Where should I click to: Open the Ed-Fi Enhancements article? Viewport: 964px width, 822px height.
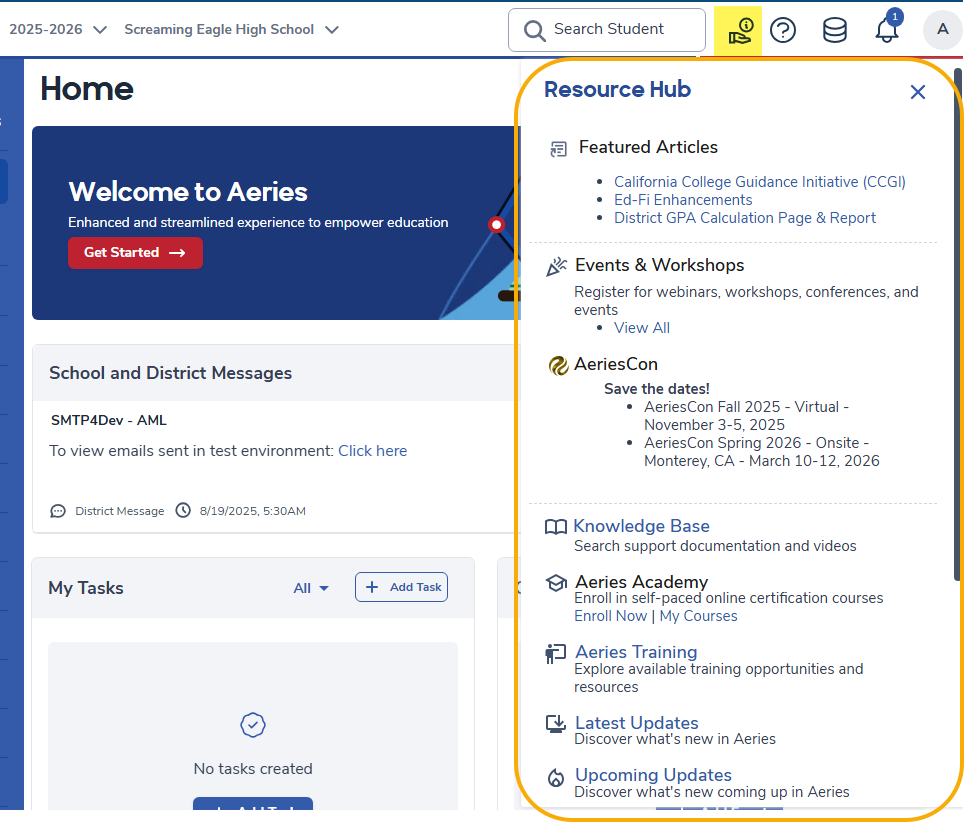(683, 200)
